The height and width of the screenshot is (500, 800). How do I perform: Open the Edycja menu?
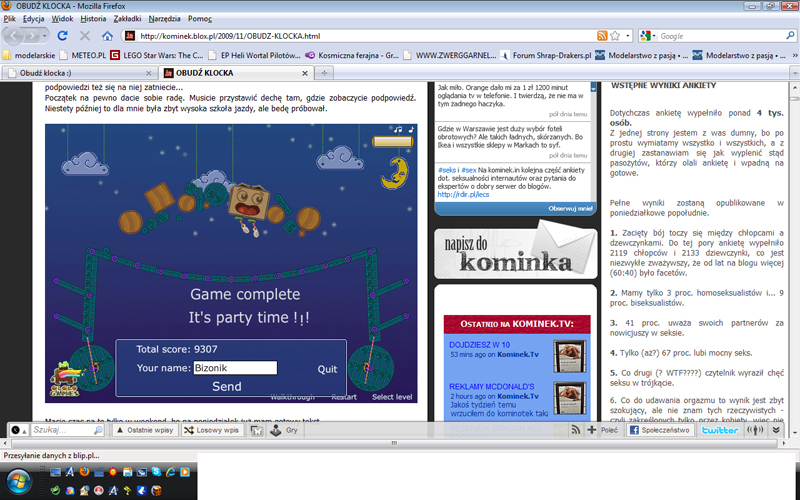pos(34,19)
